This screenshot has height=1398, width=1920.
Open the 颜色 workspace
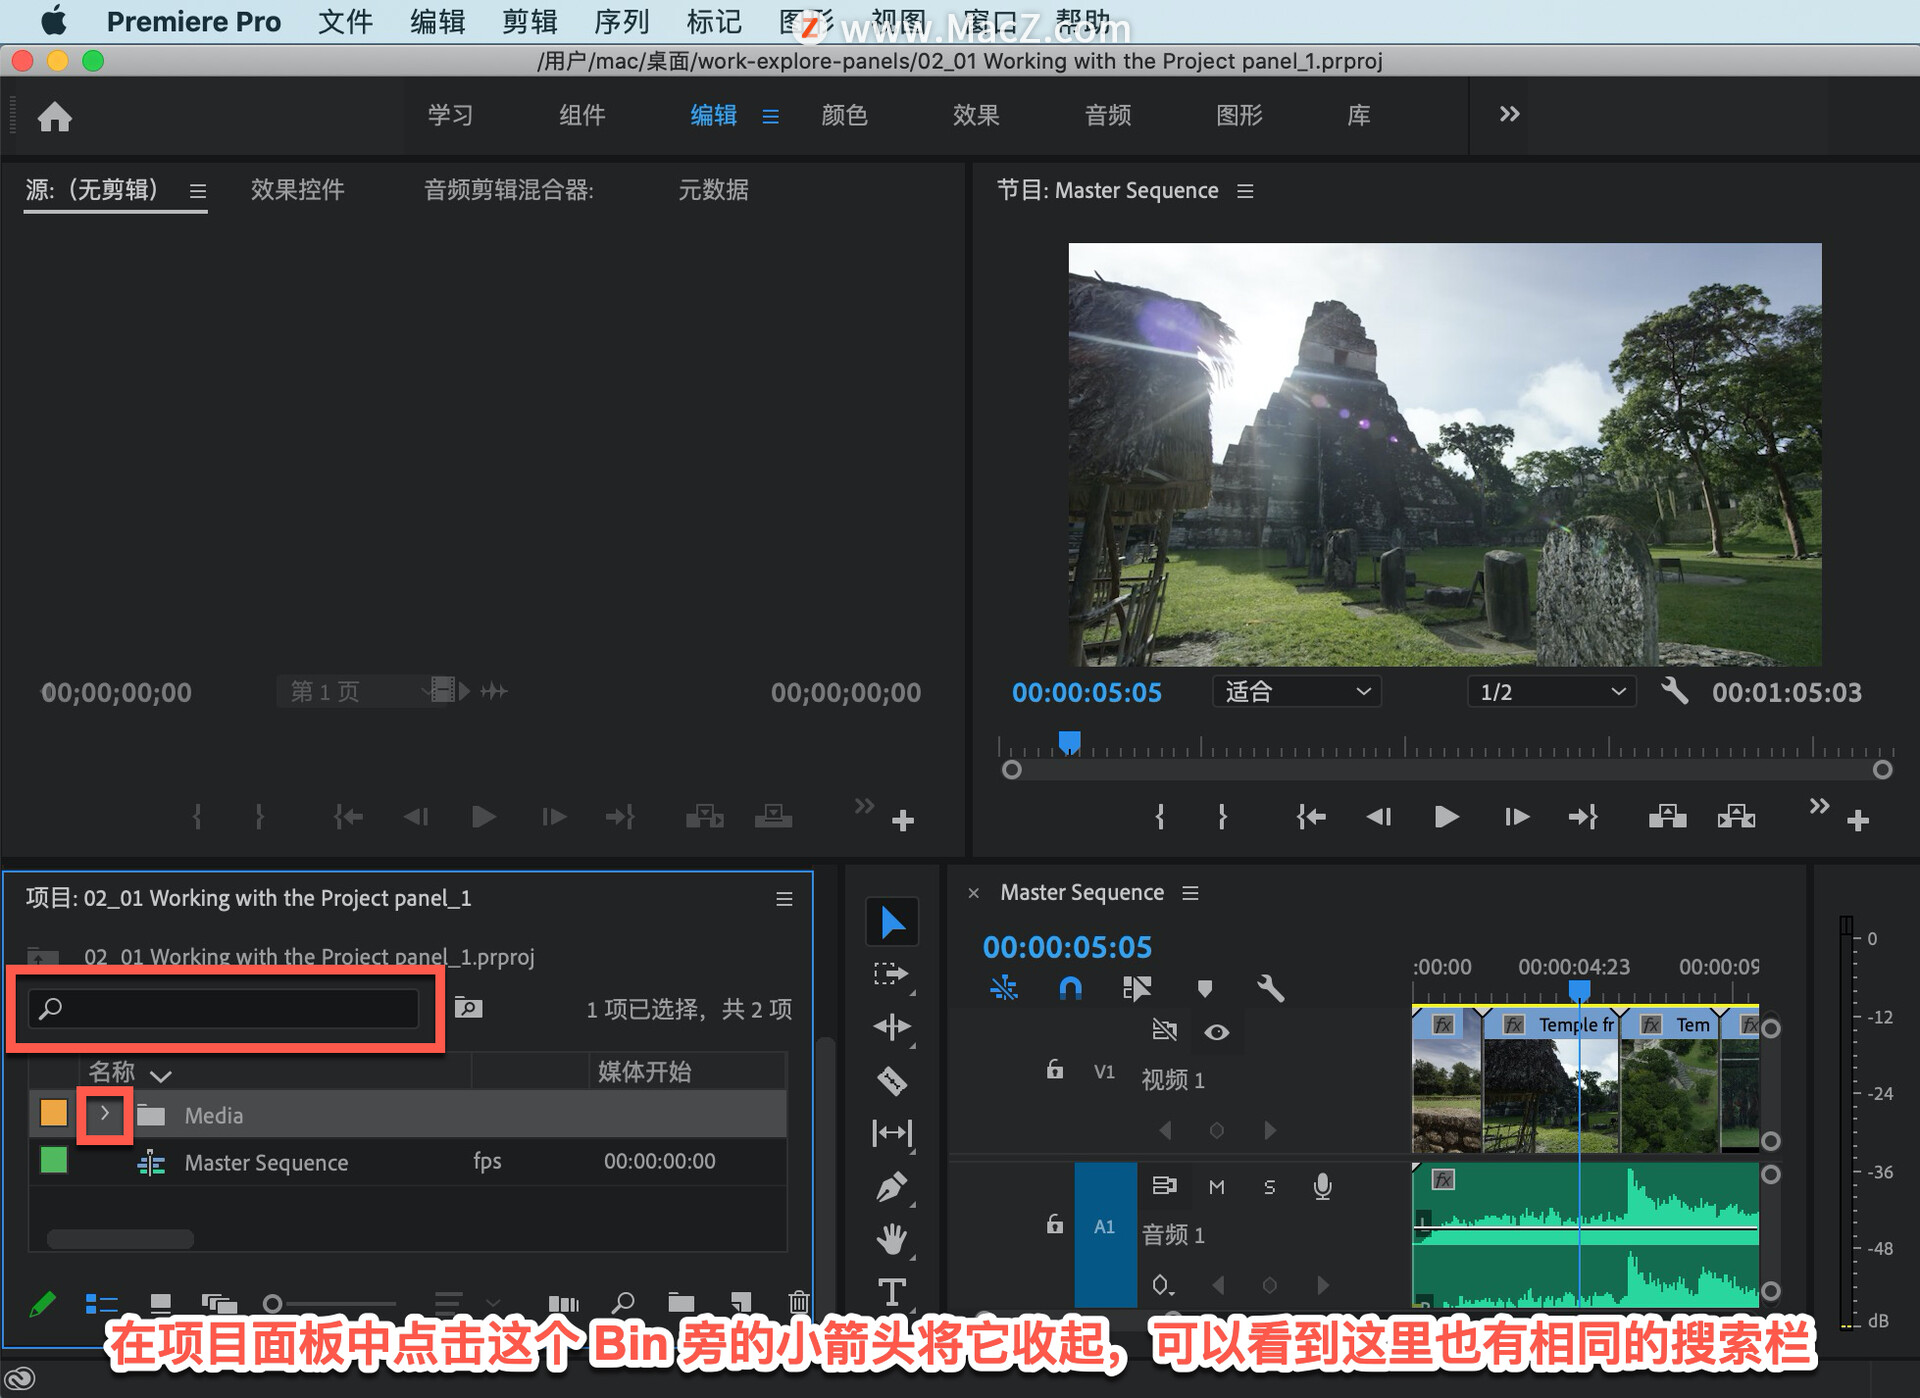[844, 116]
